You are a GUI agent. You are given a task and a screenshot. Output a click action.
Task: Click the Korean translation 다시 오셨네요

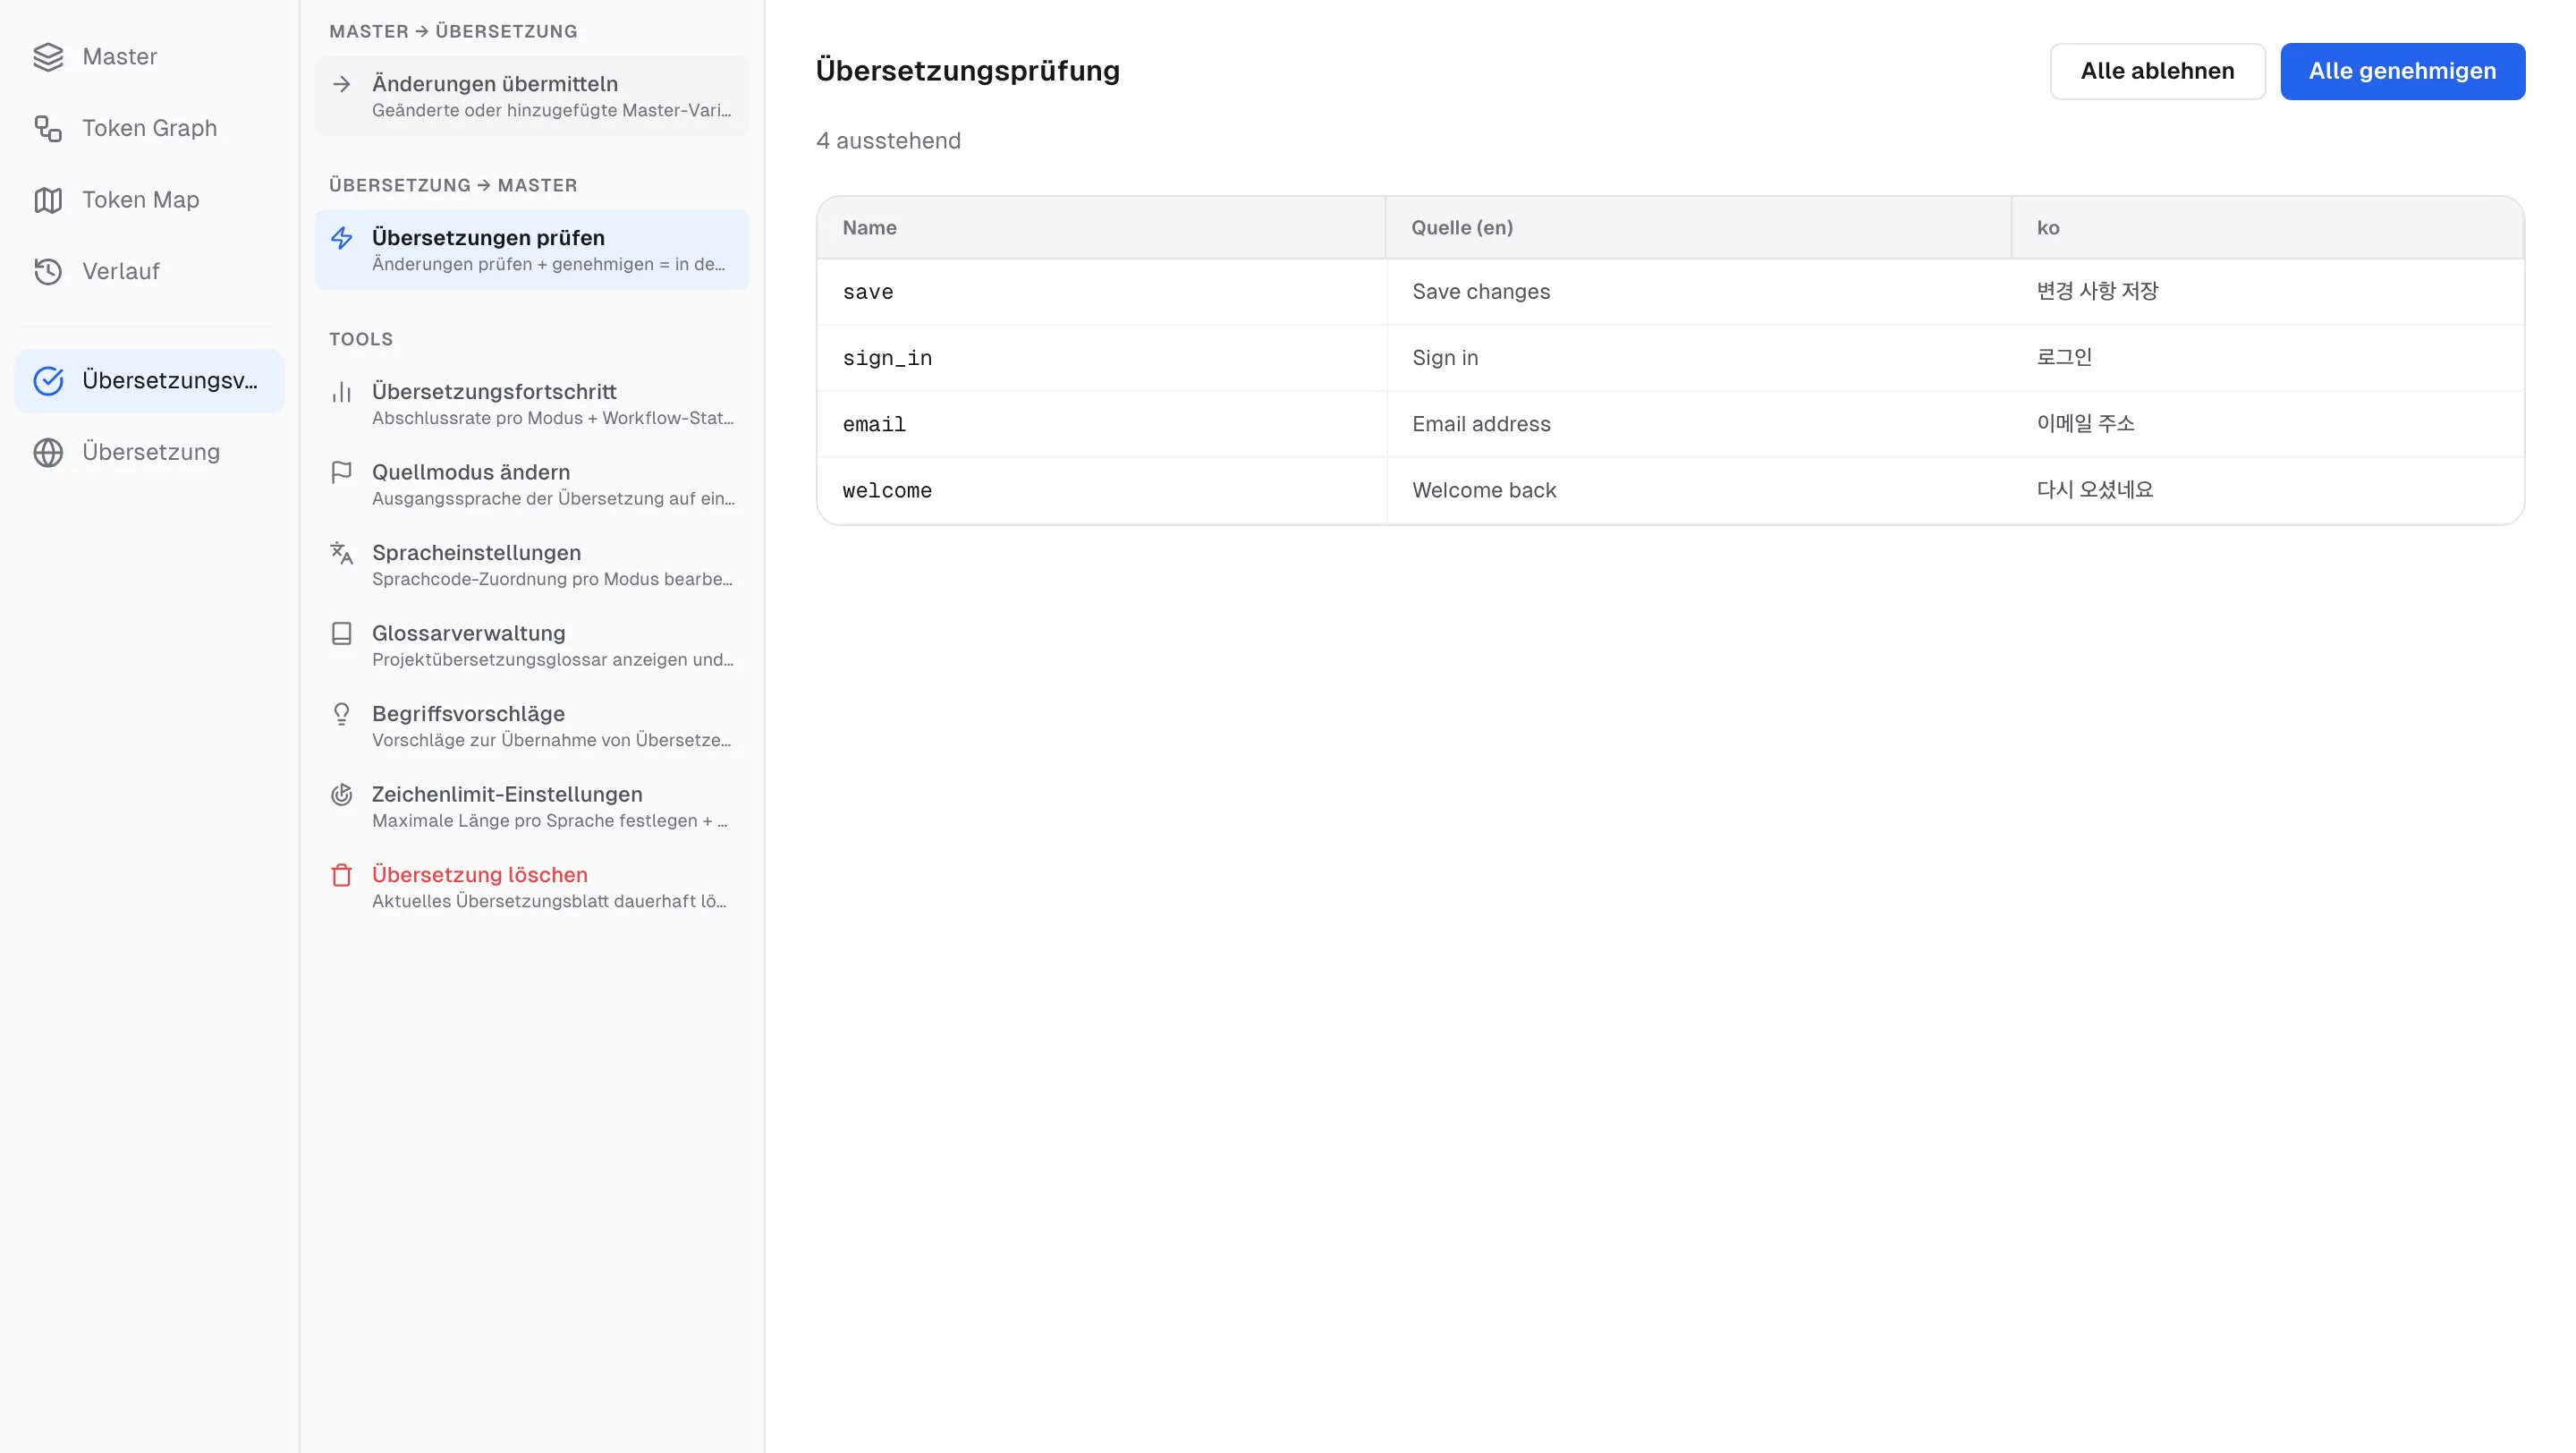click(x=2094, y=490)
